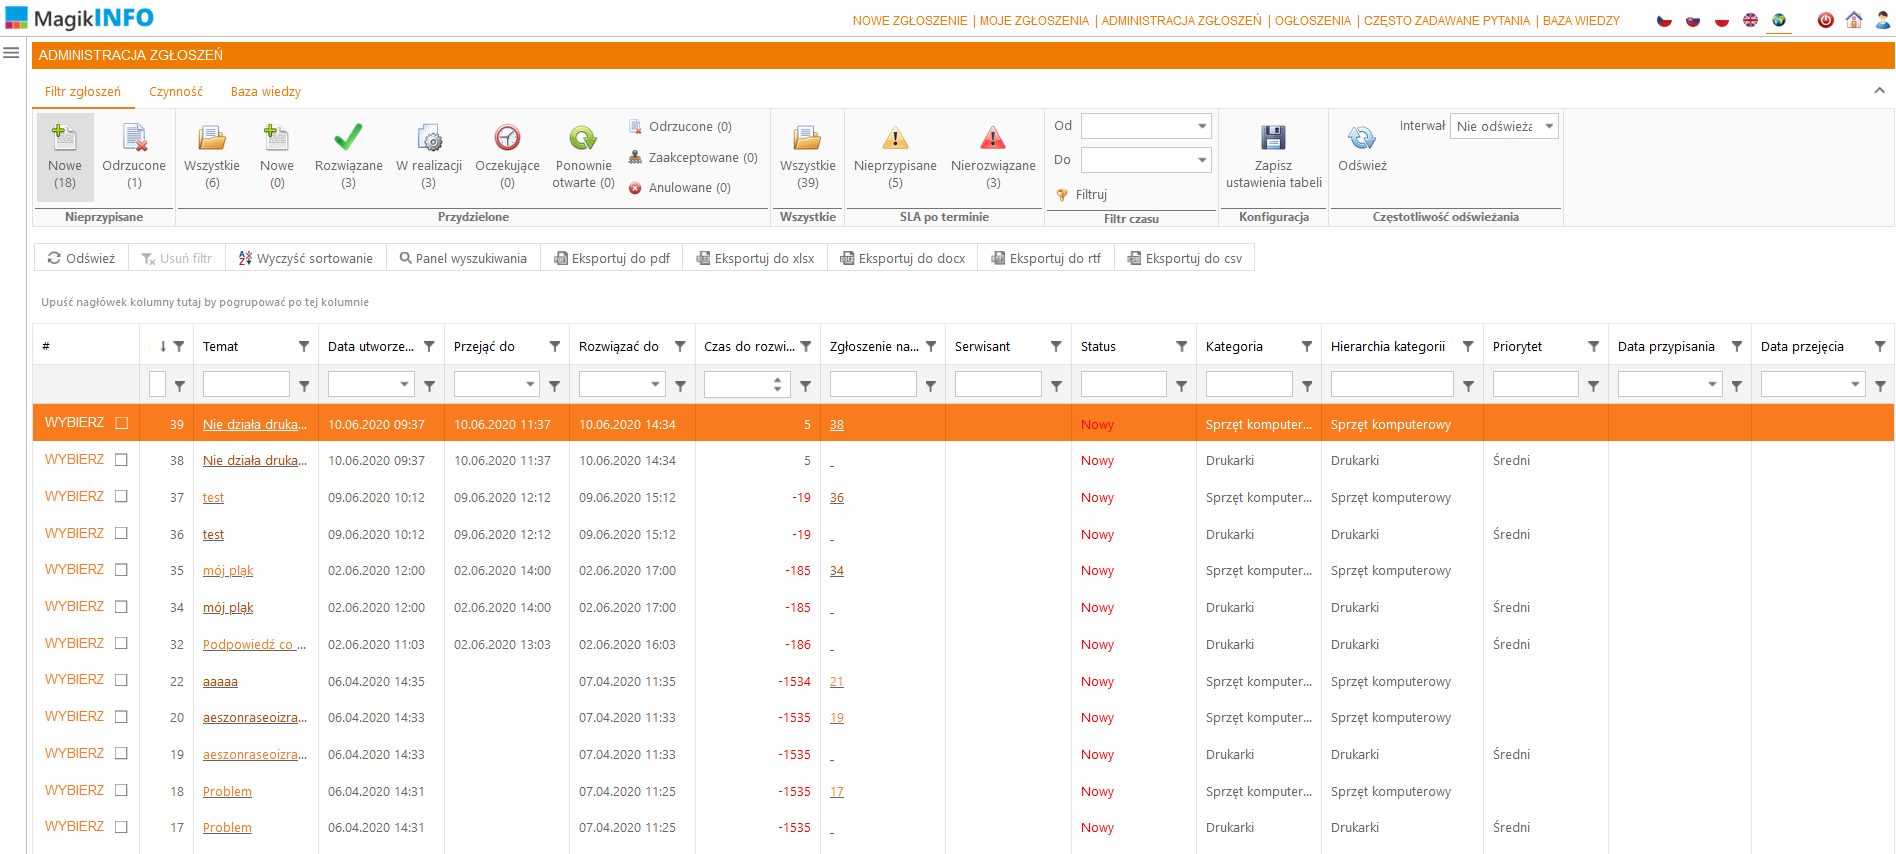Viewport: 1896px width, 854px height.
Task: Switch language to Polish flag
Action: [x=1722, y=20]
